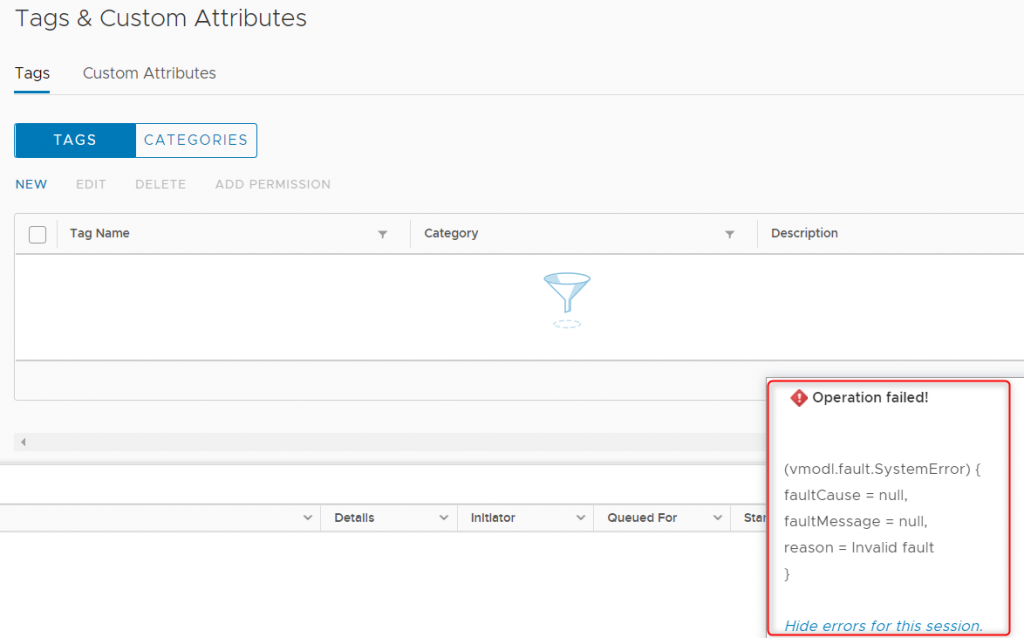Switch to the CATEGORIES toggle view

[196, 140]
